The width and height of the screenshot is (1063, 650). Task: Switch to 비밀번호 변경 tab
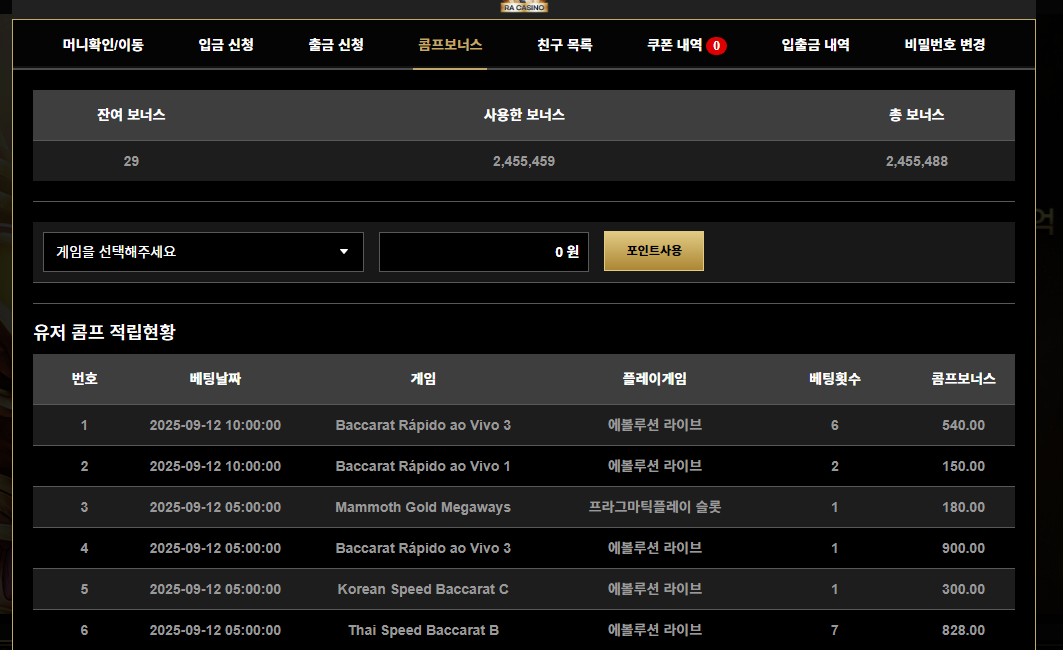(x=944, y=45)
